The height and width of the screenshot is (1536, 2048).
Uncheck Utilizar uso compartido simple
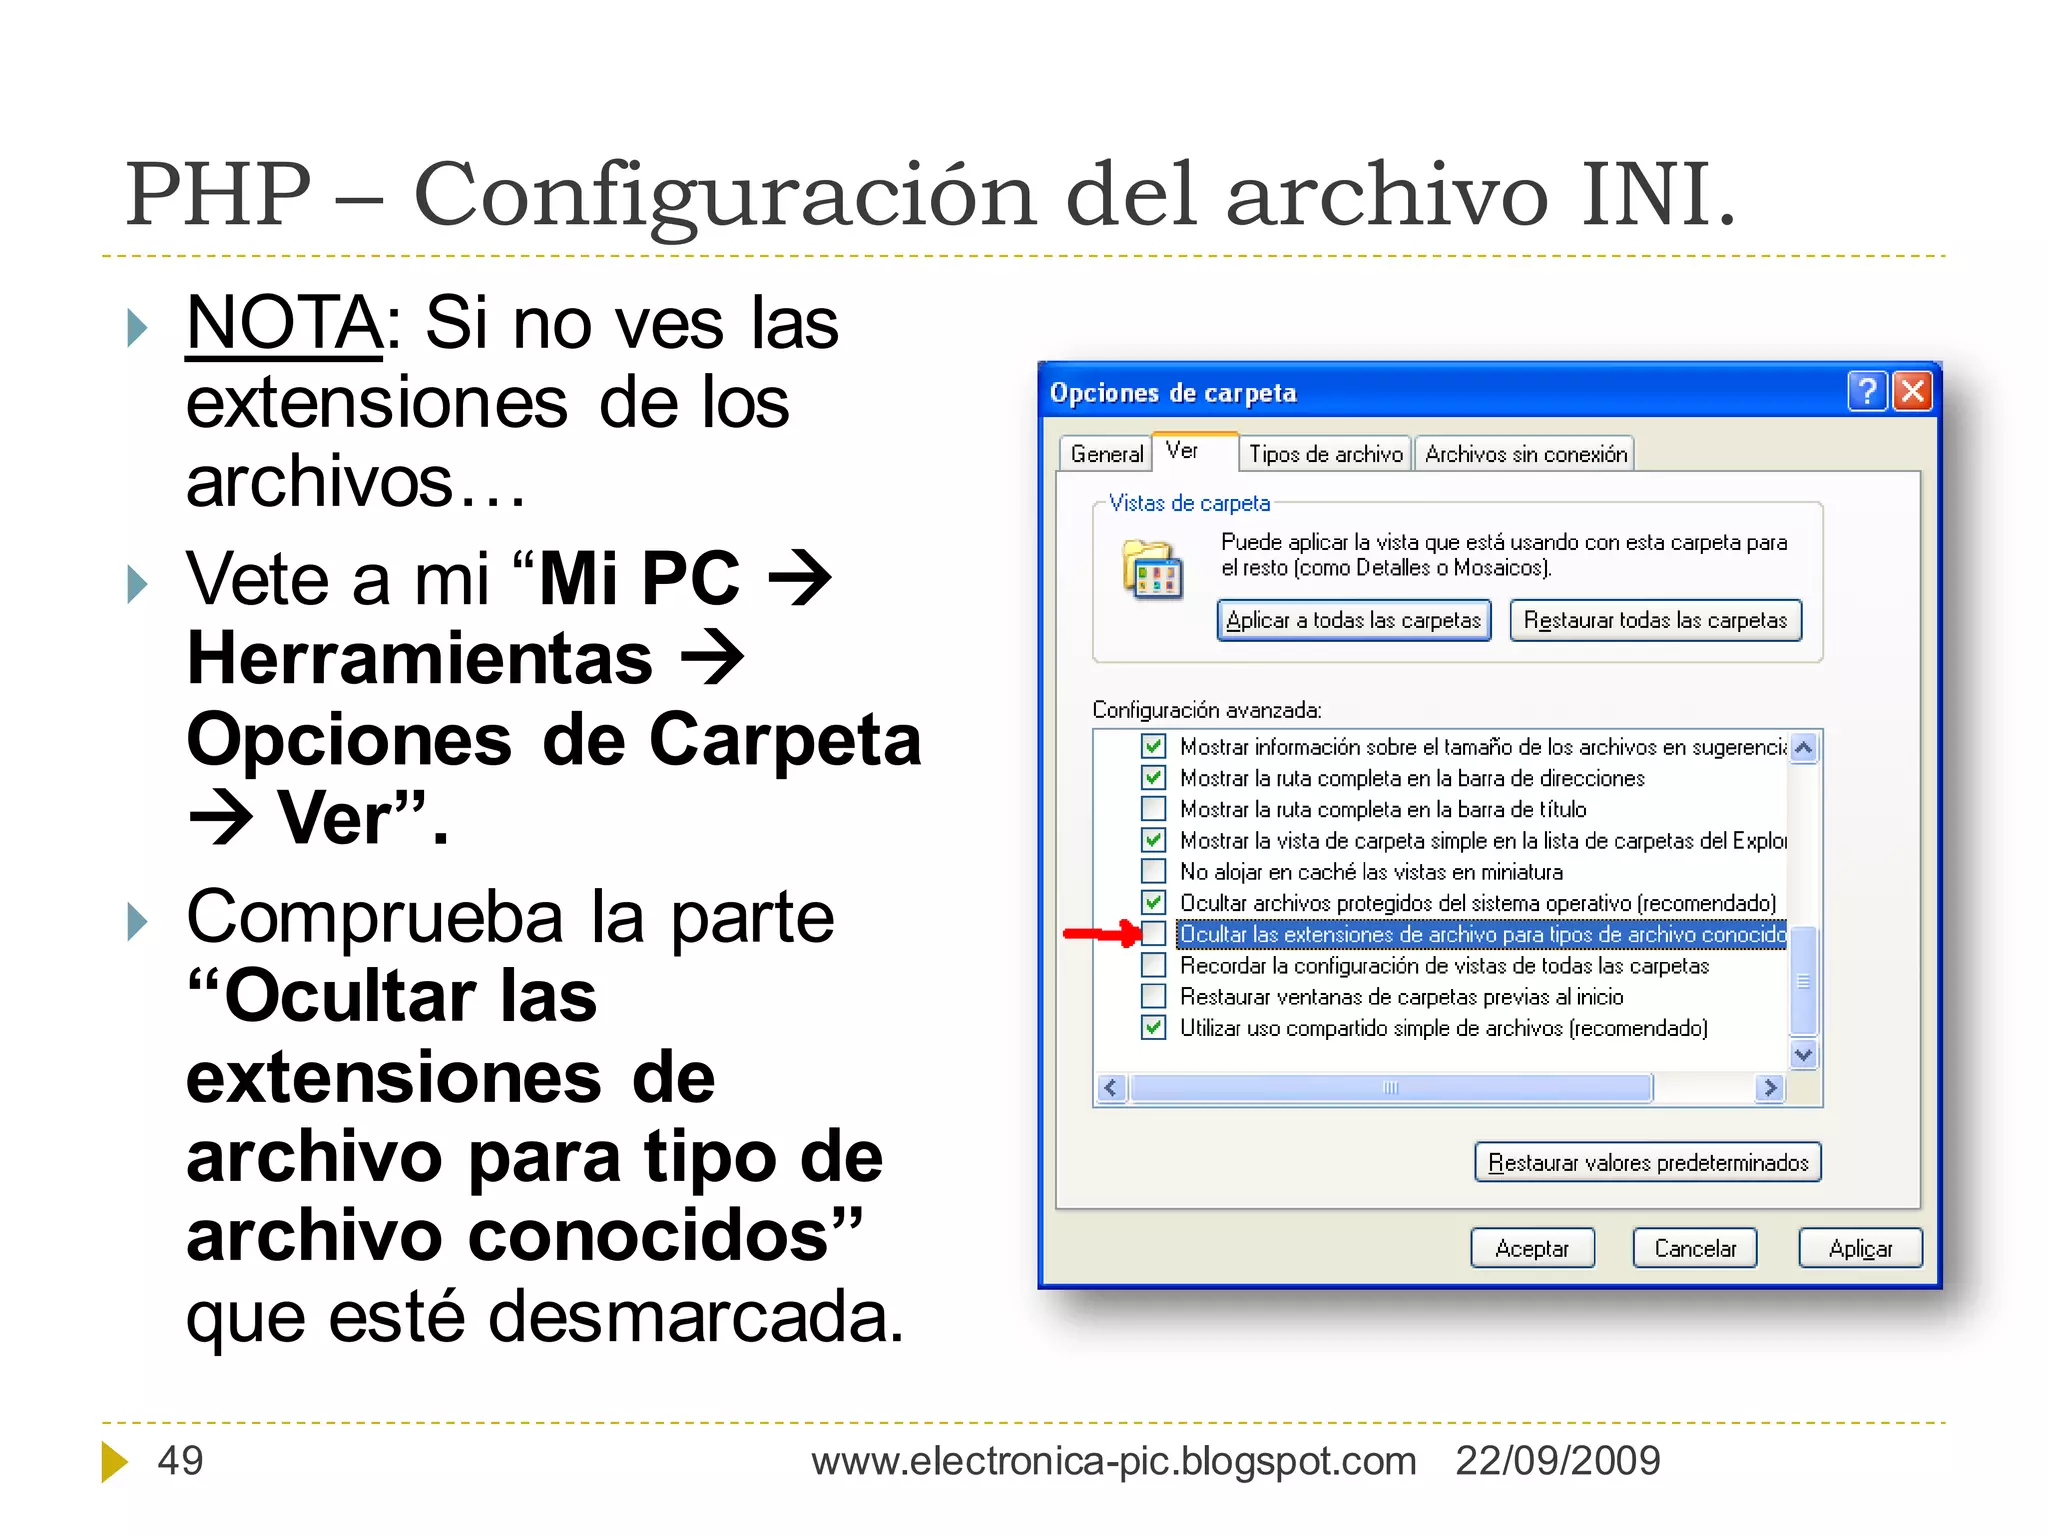click(1153, 1027)
